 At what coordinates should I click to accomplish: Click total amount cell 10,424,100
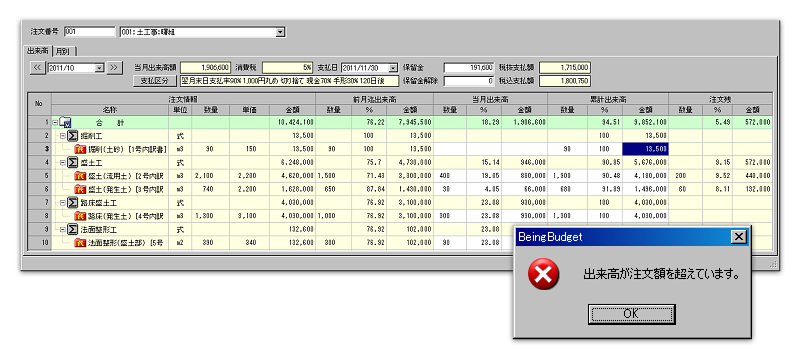(x=293, y=122)
